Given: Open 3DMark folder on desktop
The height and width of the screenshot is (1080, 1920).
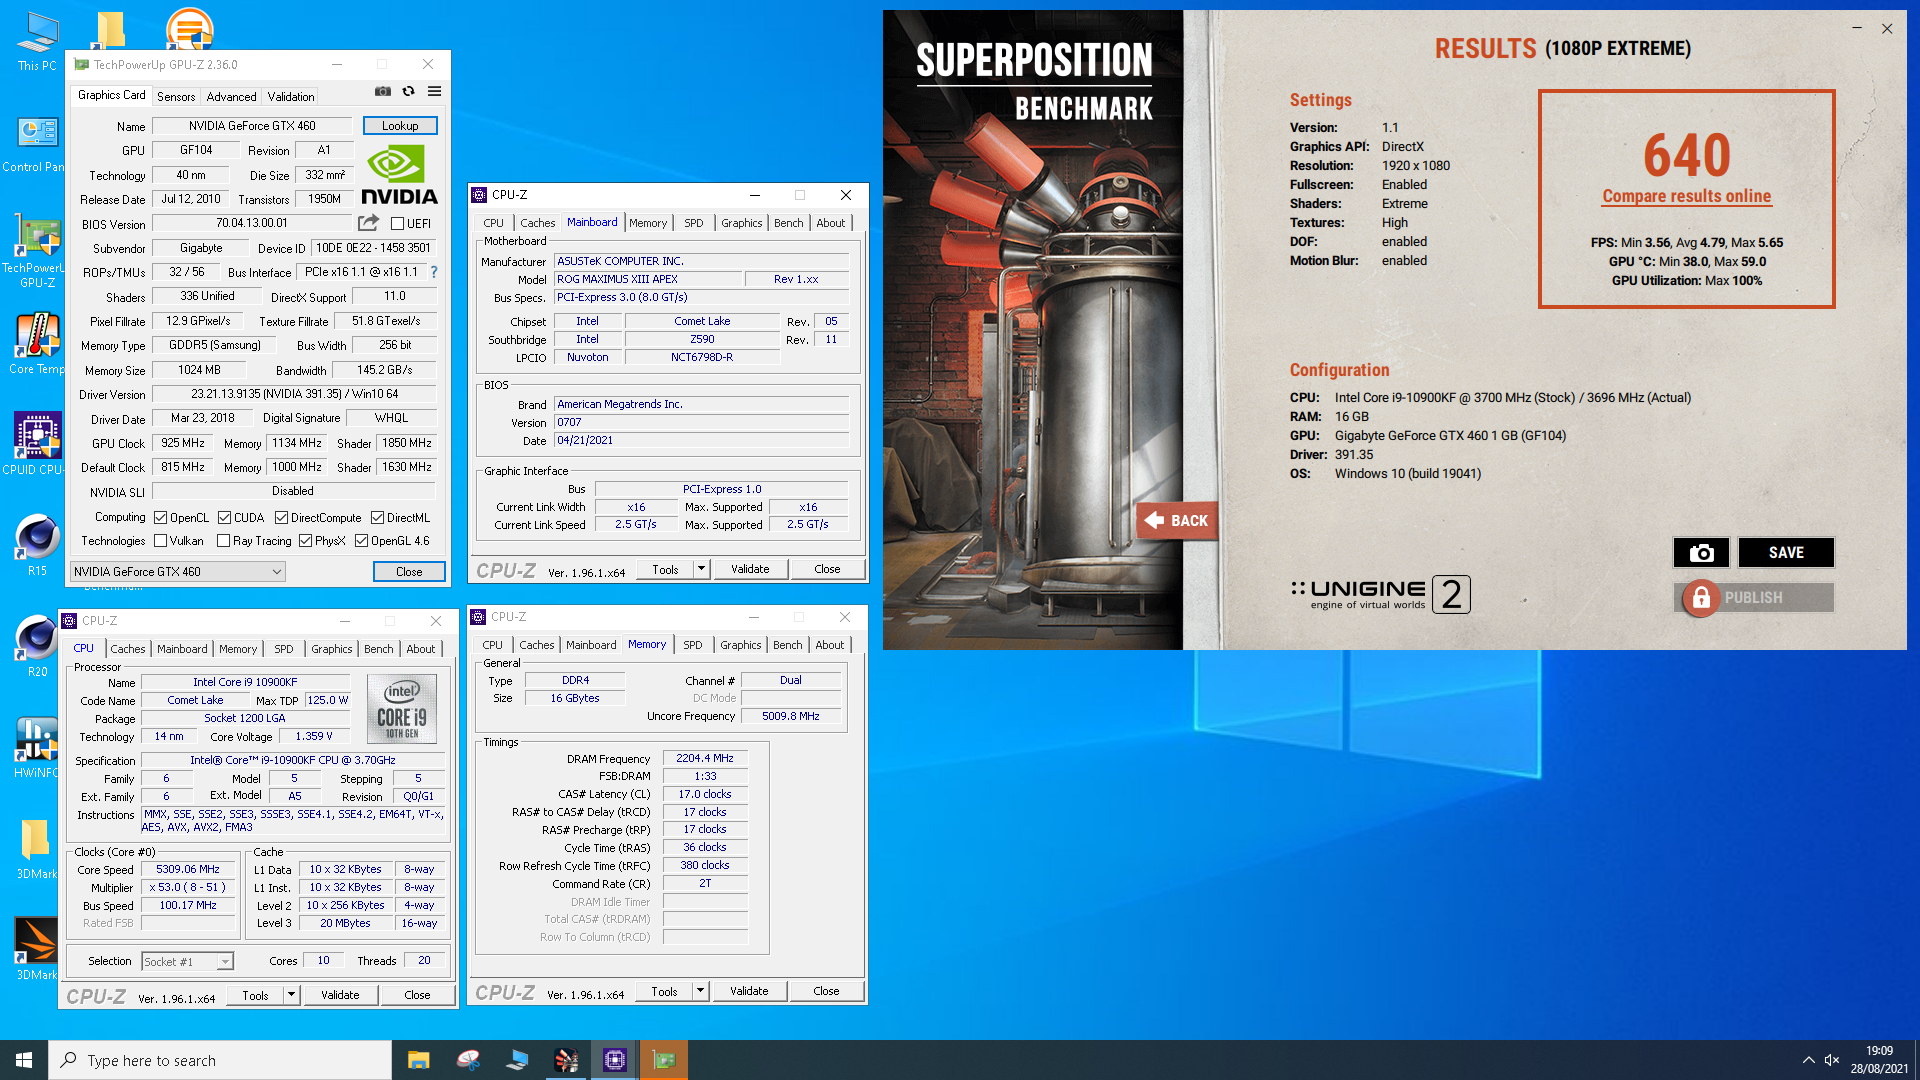Looking at the screenshot, I should [x=35, y=849].
